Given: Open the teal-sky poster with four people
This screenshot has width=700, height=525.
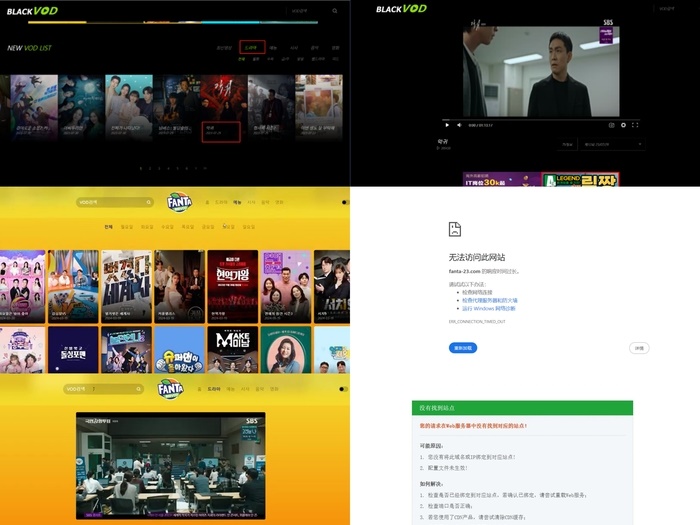Looking at the screenshot, I should click(129, 107).
